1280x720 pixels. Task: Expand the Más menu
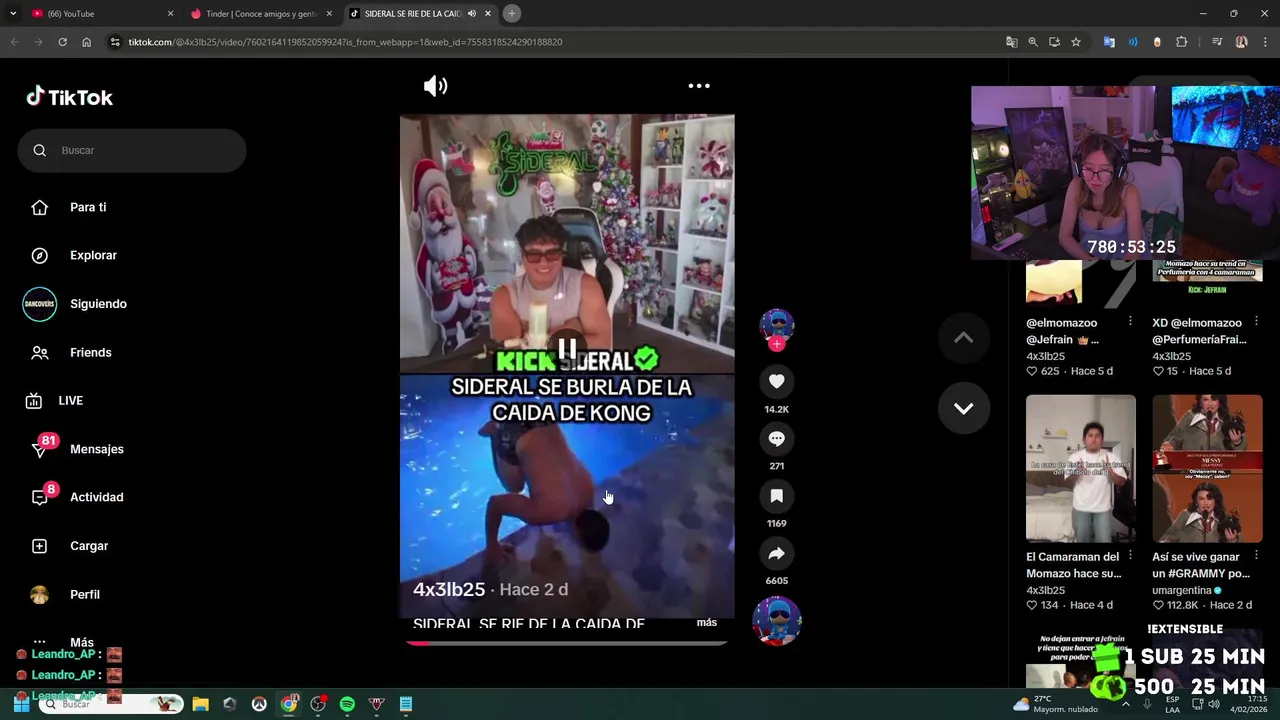pyautogui.click(x=81, y=642)
